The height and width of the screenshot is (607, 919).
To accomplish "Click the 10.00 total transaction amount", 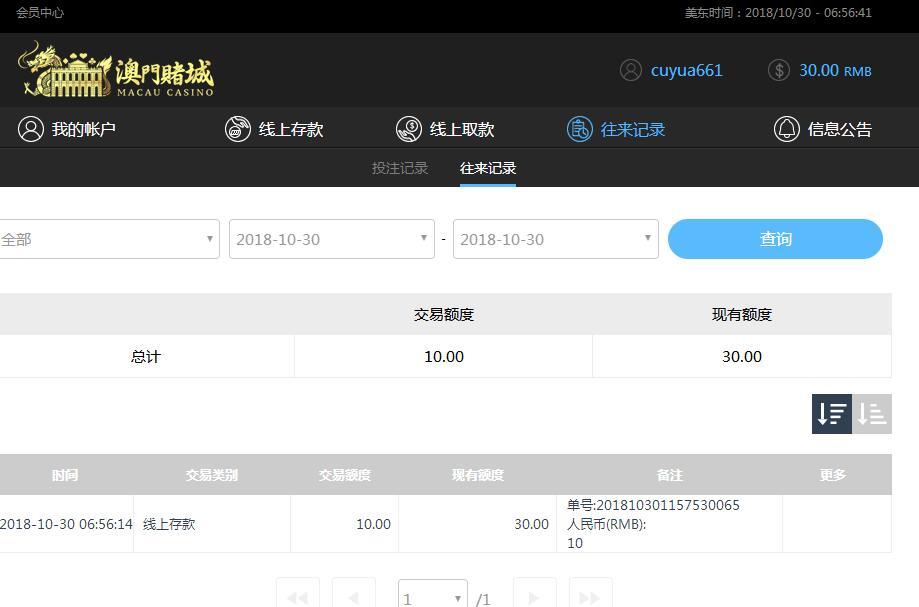I will click(x=444, y=357).
